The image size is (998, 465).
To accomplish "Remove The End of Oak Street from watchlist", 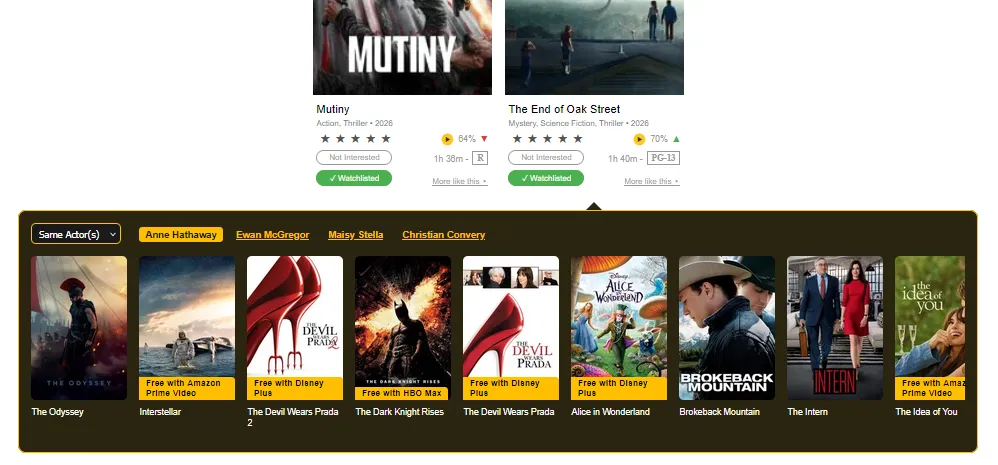I will 546,178.
